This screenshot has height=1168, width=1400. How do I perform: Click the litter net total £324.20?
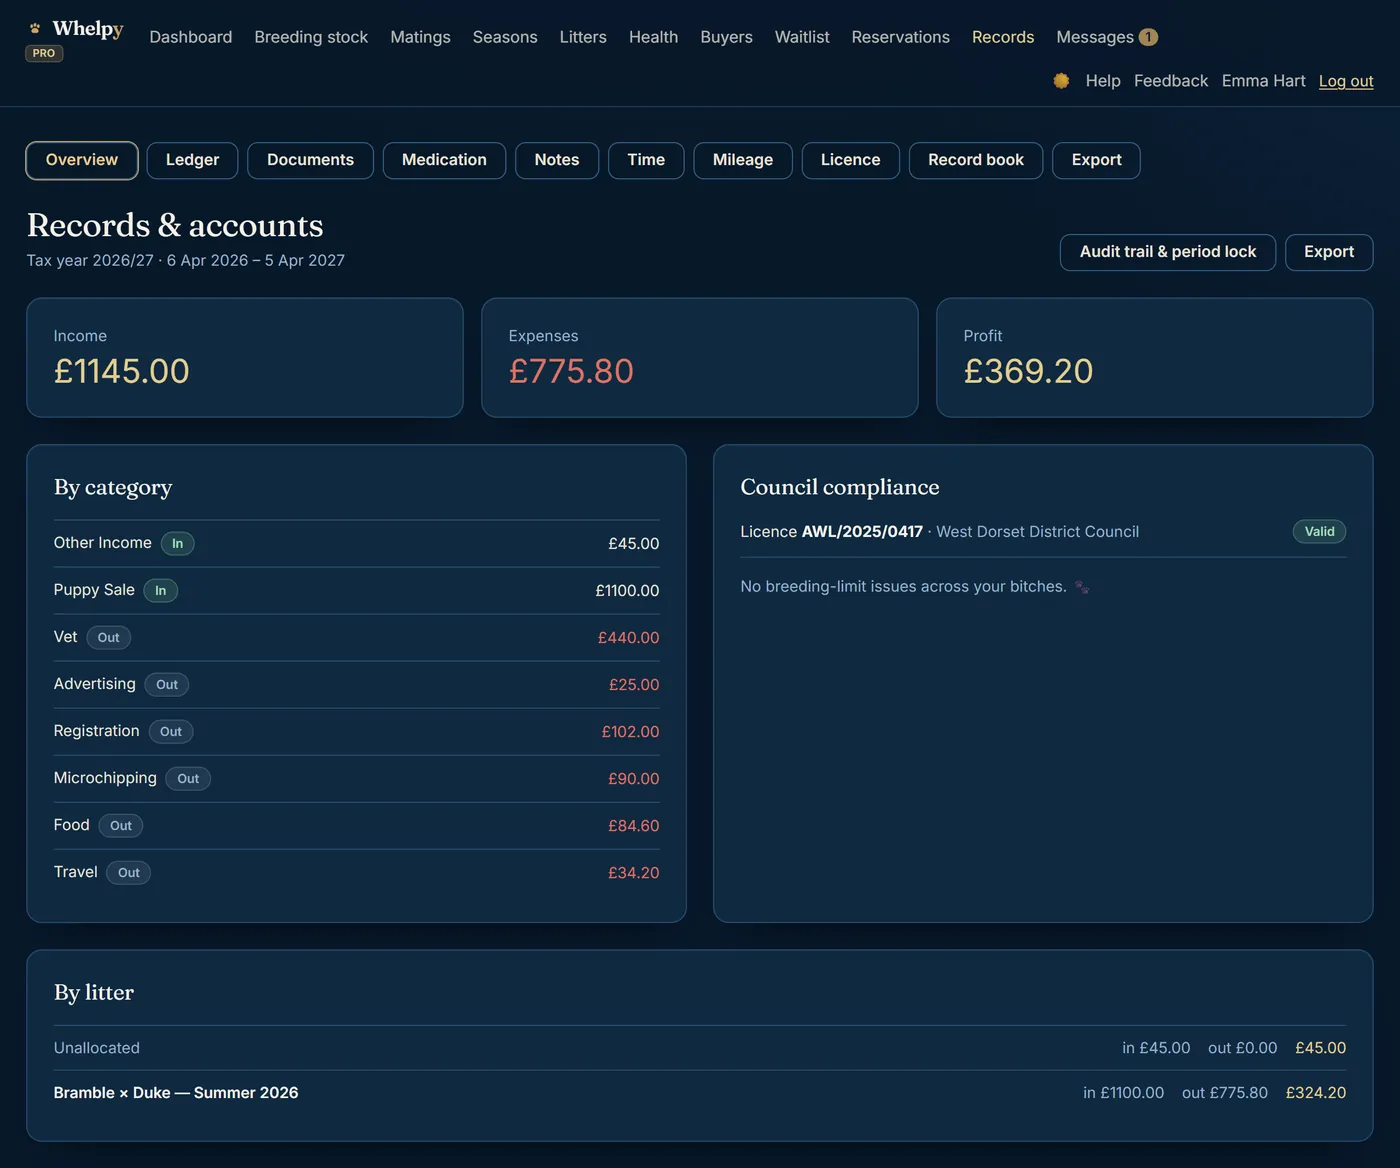(1315, 1093)
